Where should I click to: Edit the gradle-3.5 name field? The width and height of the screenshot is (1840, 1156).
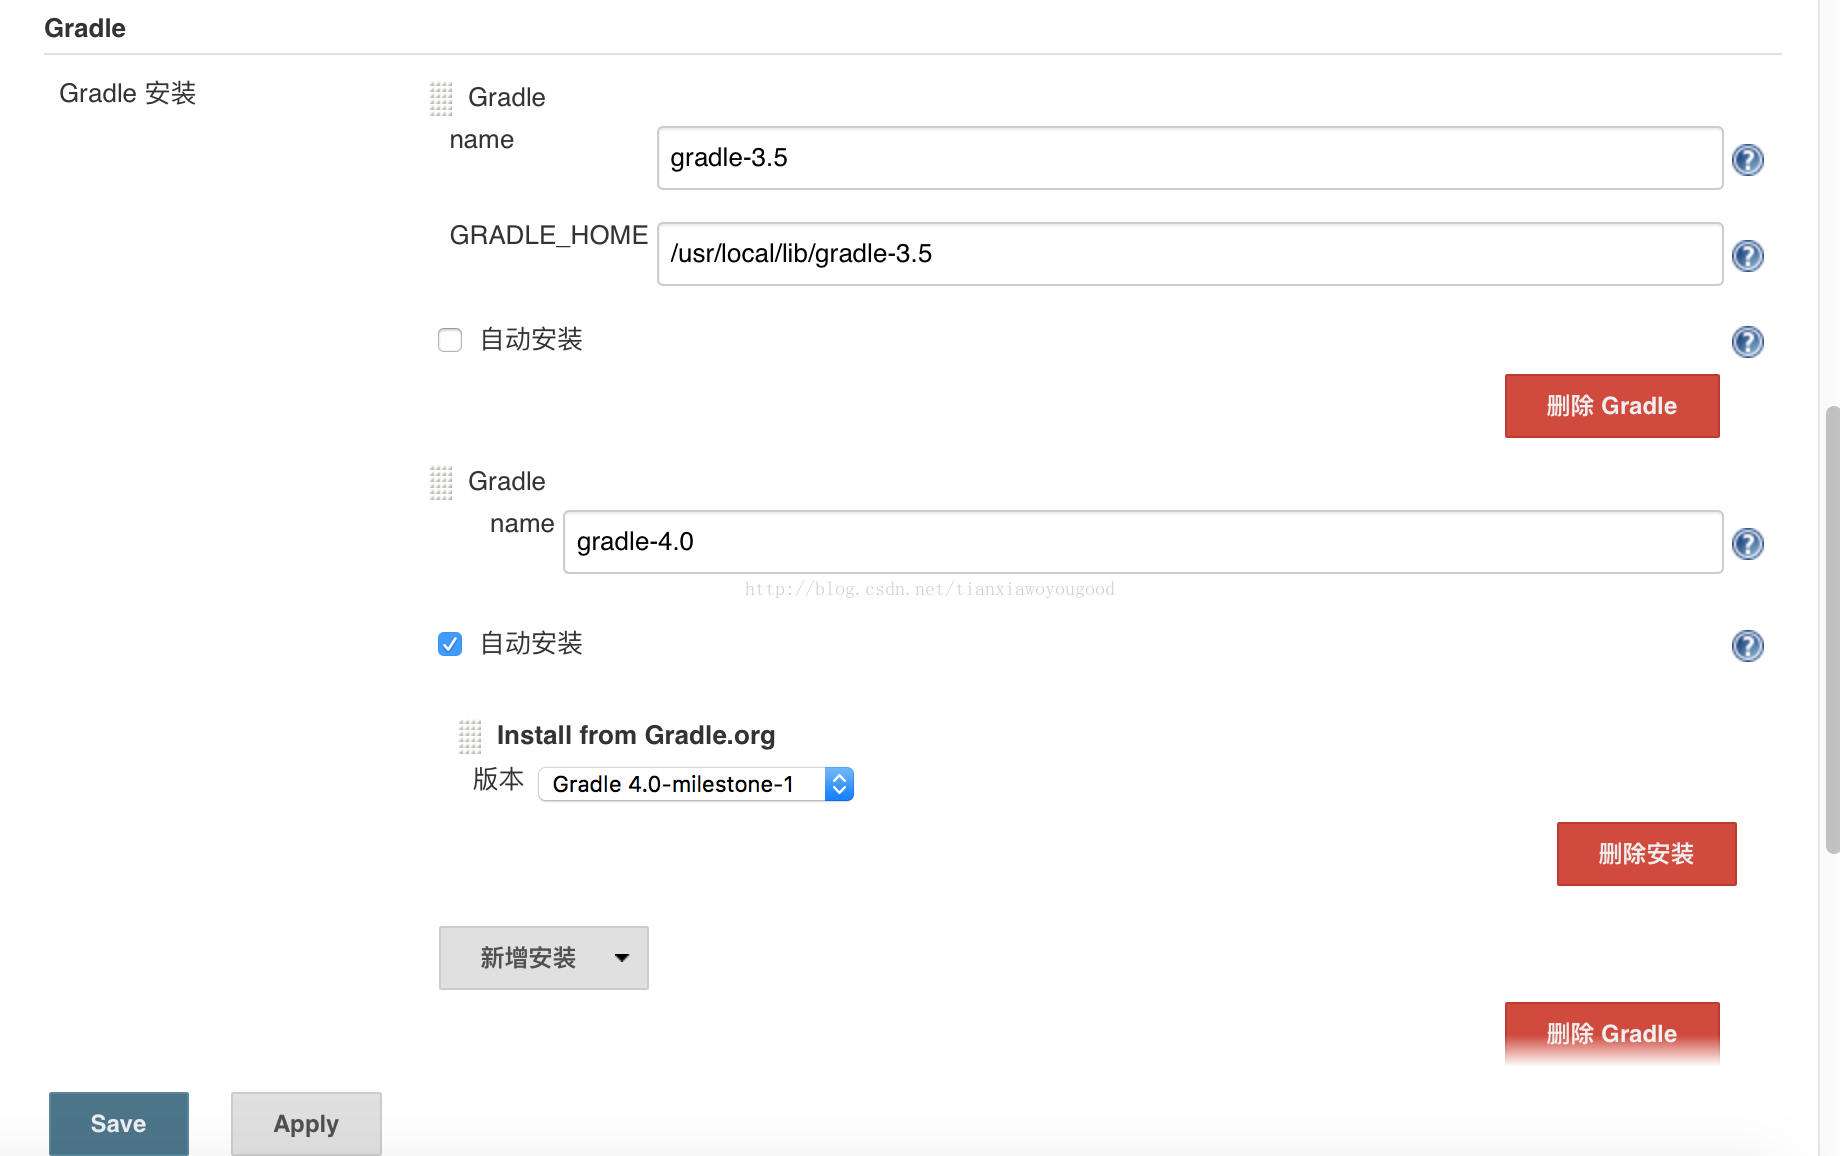[x=1190, y=158]
